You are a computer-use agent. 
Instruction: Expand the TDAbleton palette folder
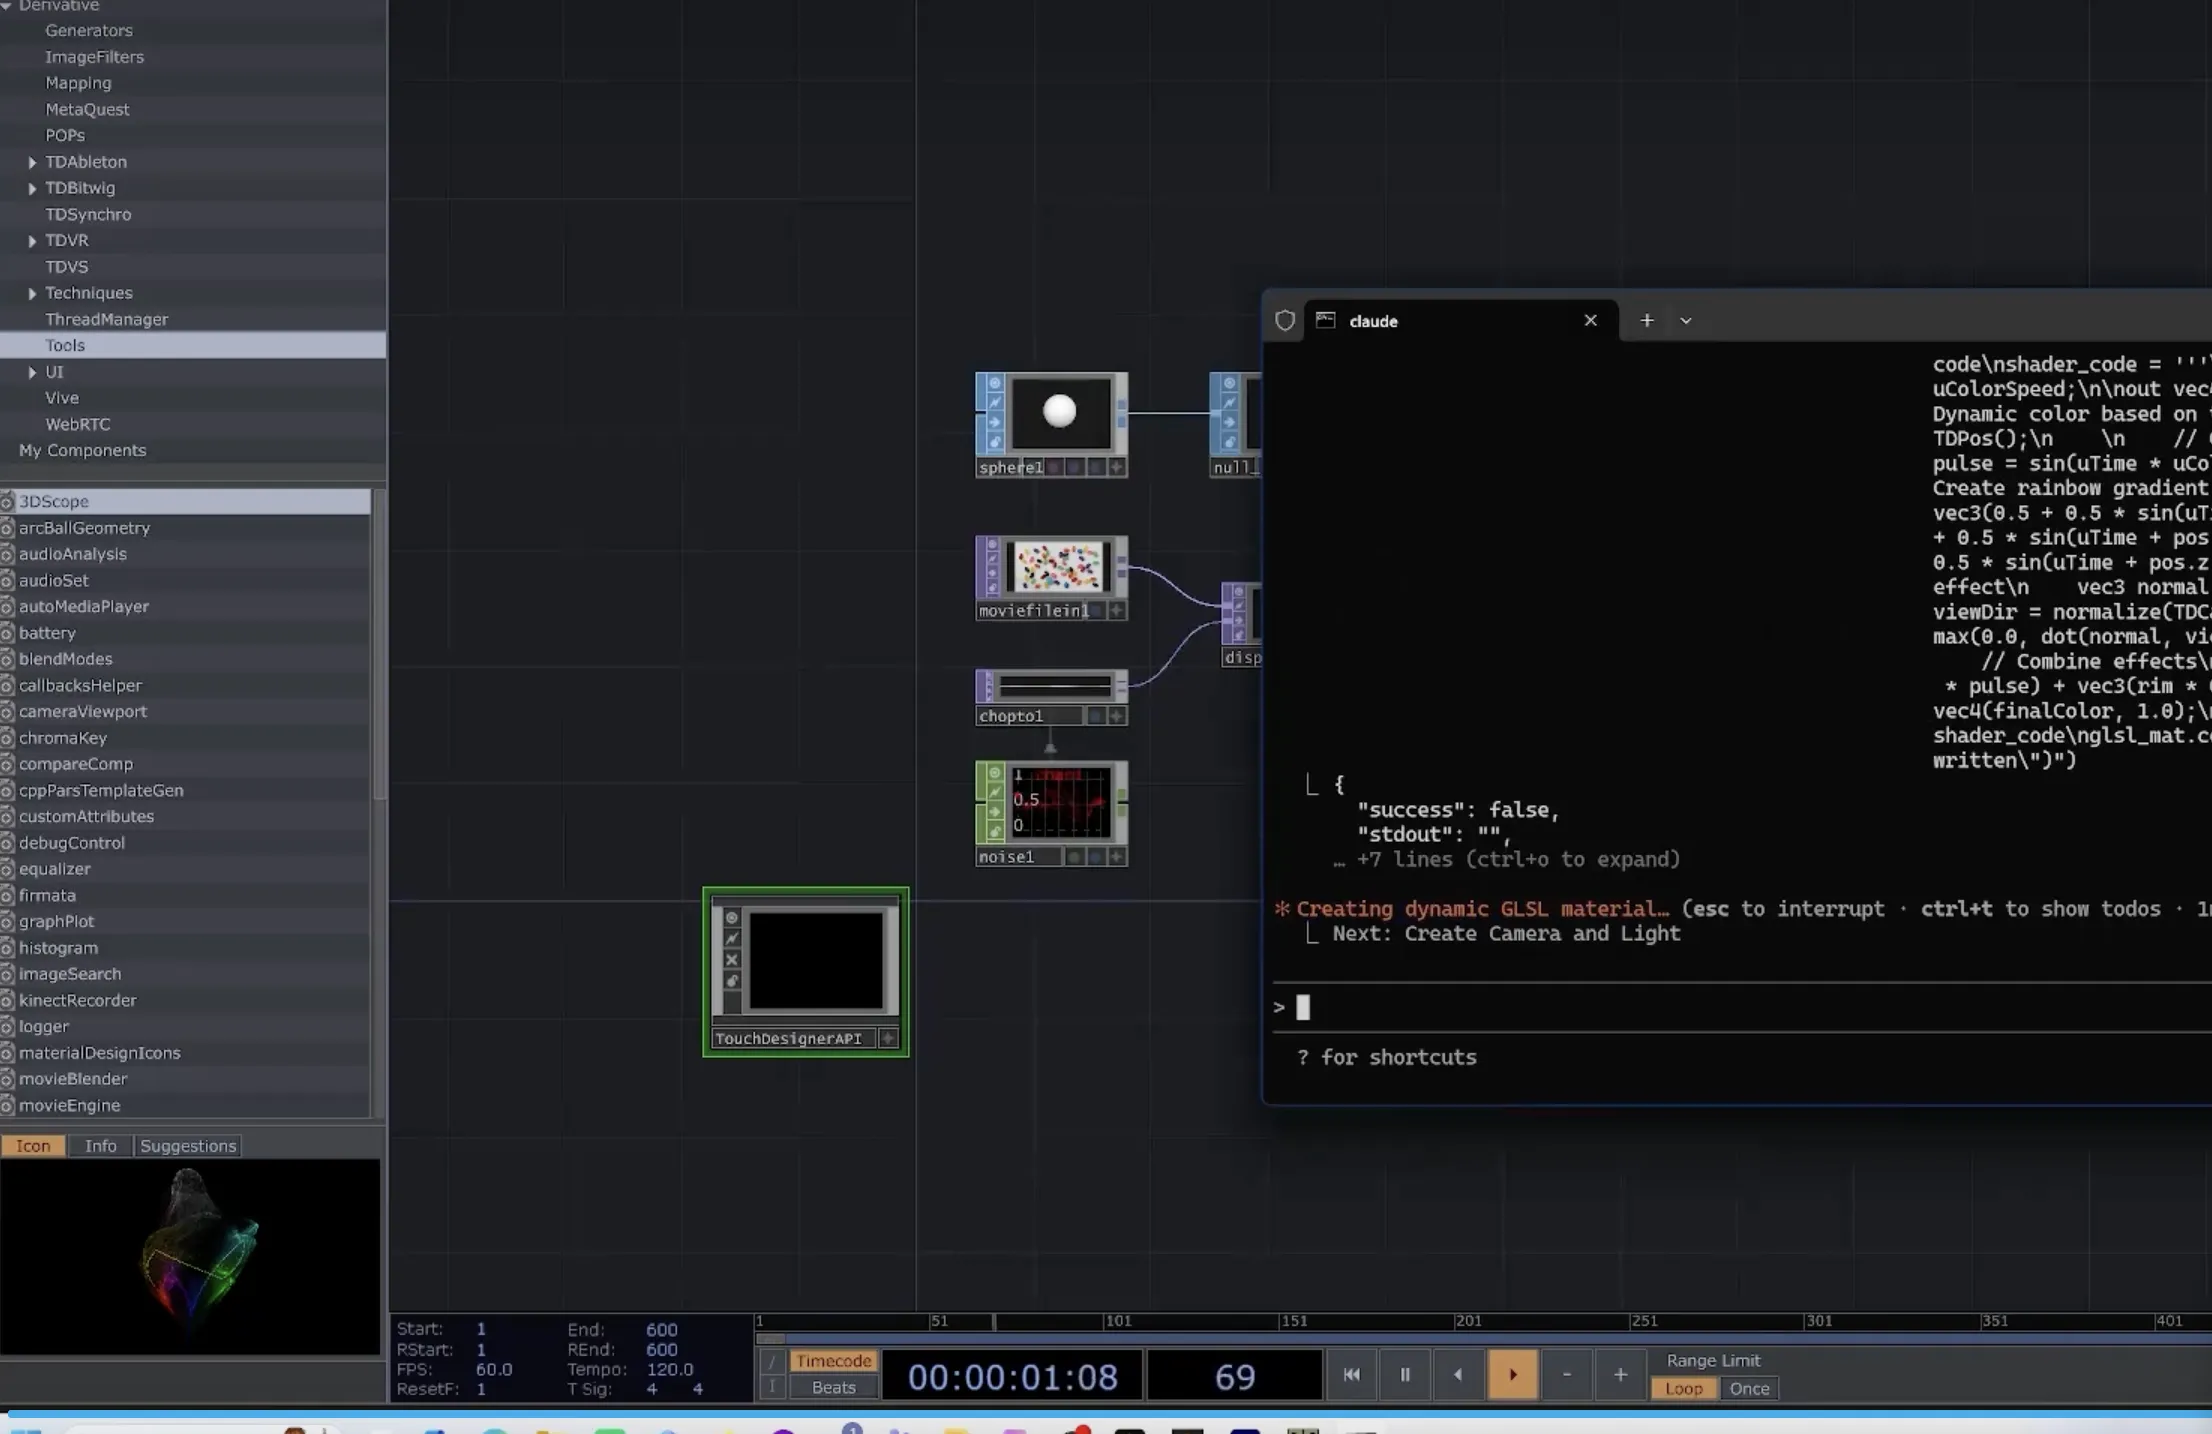pyautogui.click(x=32, y=162)
